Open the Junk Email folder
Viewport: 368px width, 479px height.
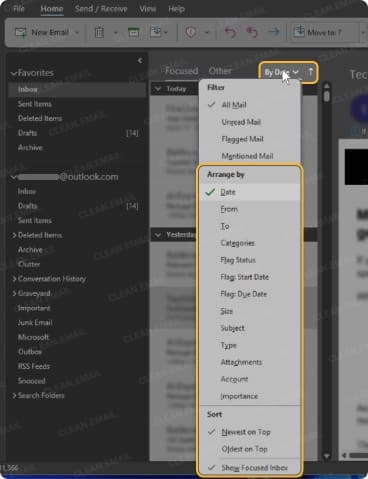35,323
